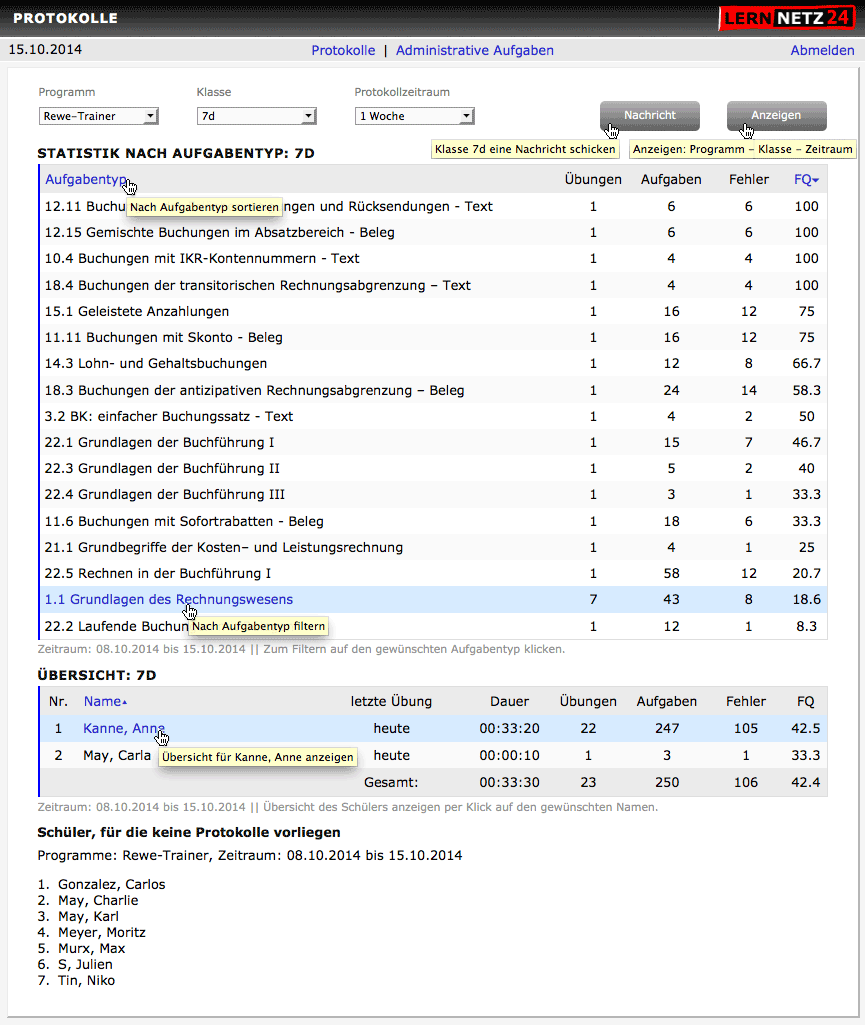This screenshot has width=865, height=1025.
Task: Click the Abmelden link
Action: point(822,50)
